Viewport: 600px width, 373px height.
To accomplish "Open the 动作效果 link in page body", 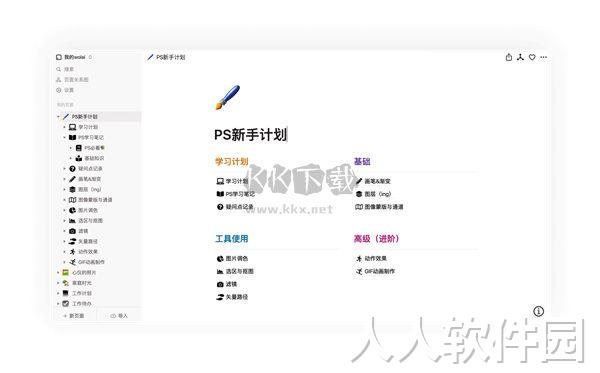I will pyautogui.click(x=371, y=259).
